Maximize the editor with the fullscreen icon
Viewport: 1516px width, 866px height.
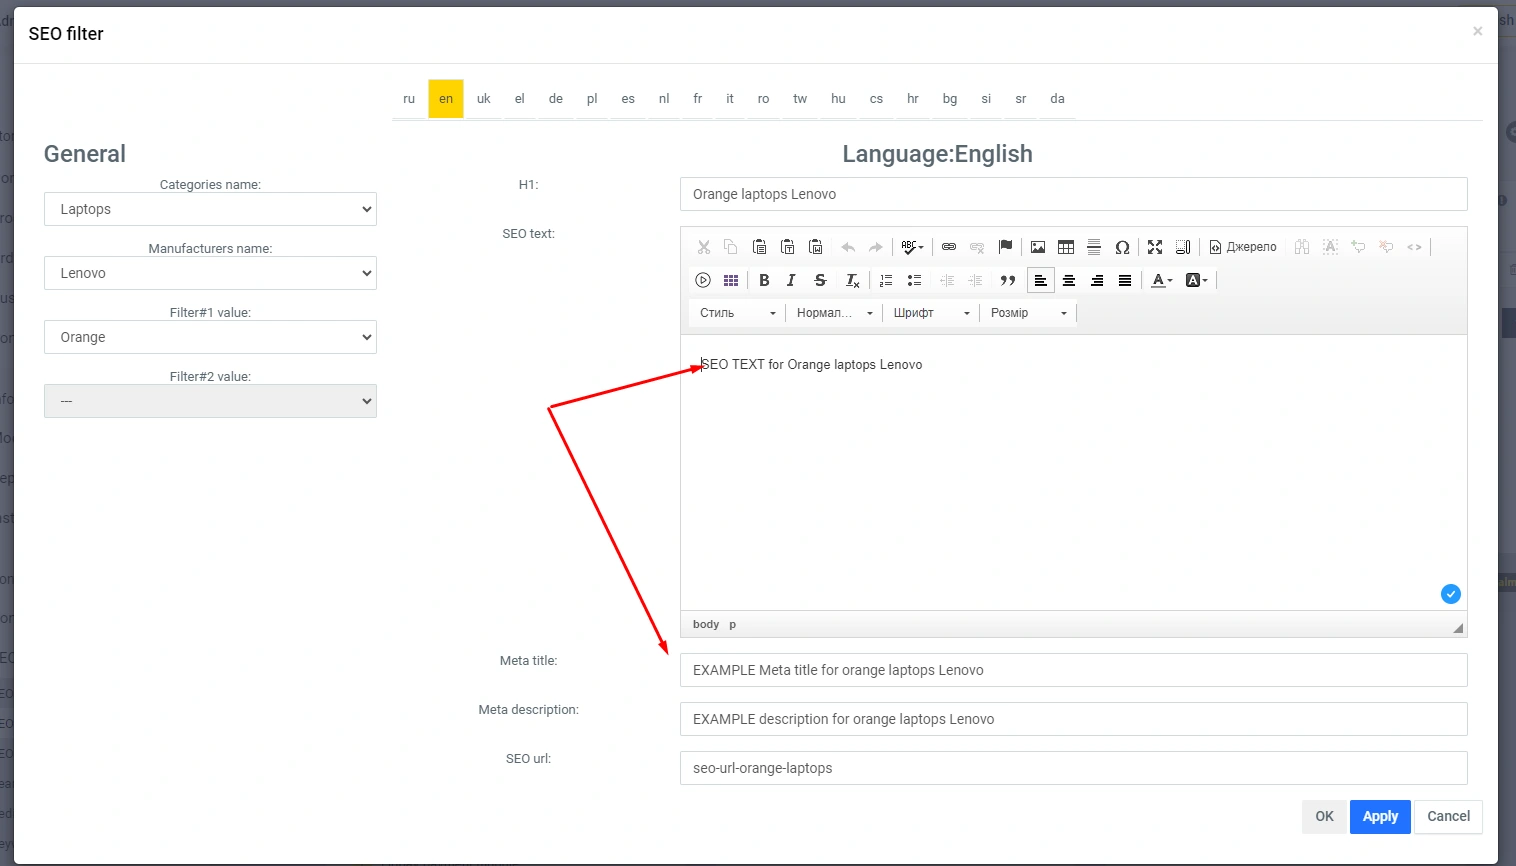(x=1155, y=247)
